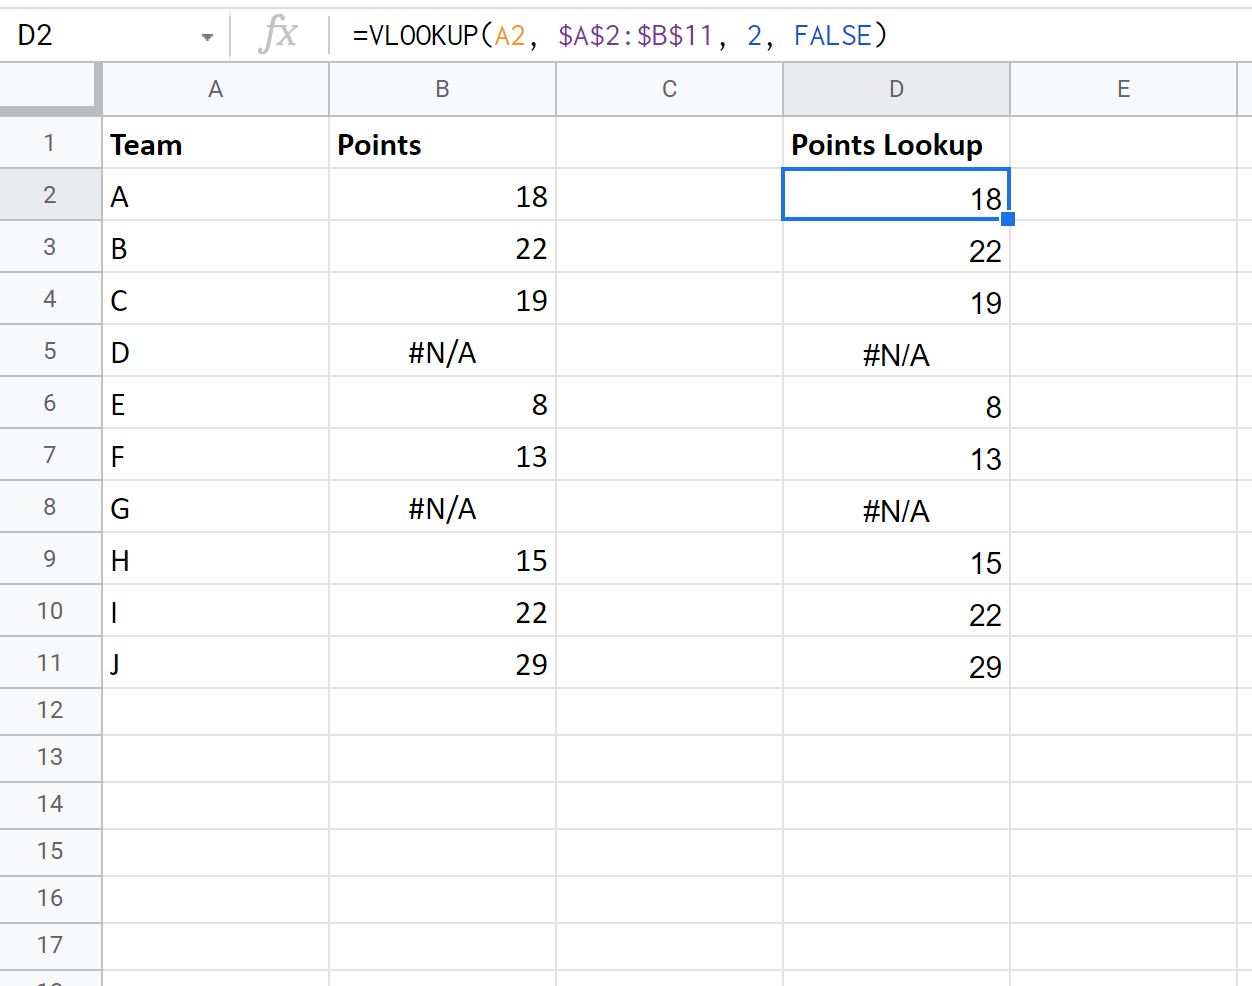The image size is (1252, 986).
Task: Click the Team header cell
Action: pos(215,143)
